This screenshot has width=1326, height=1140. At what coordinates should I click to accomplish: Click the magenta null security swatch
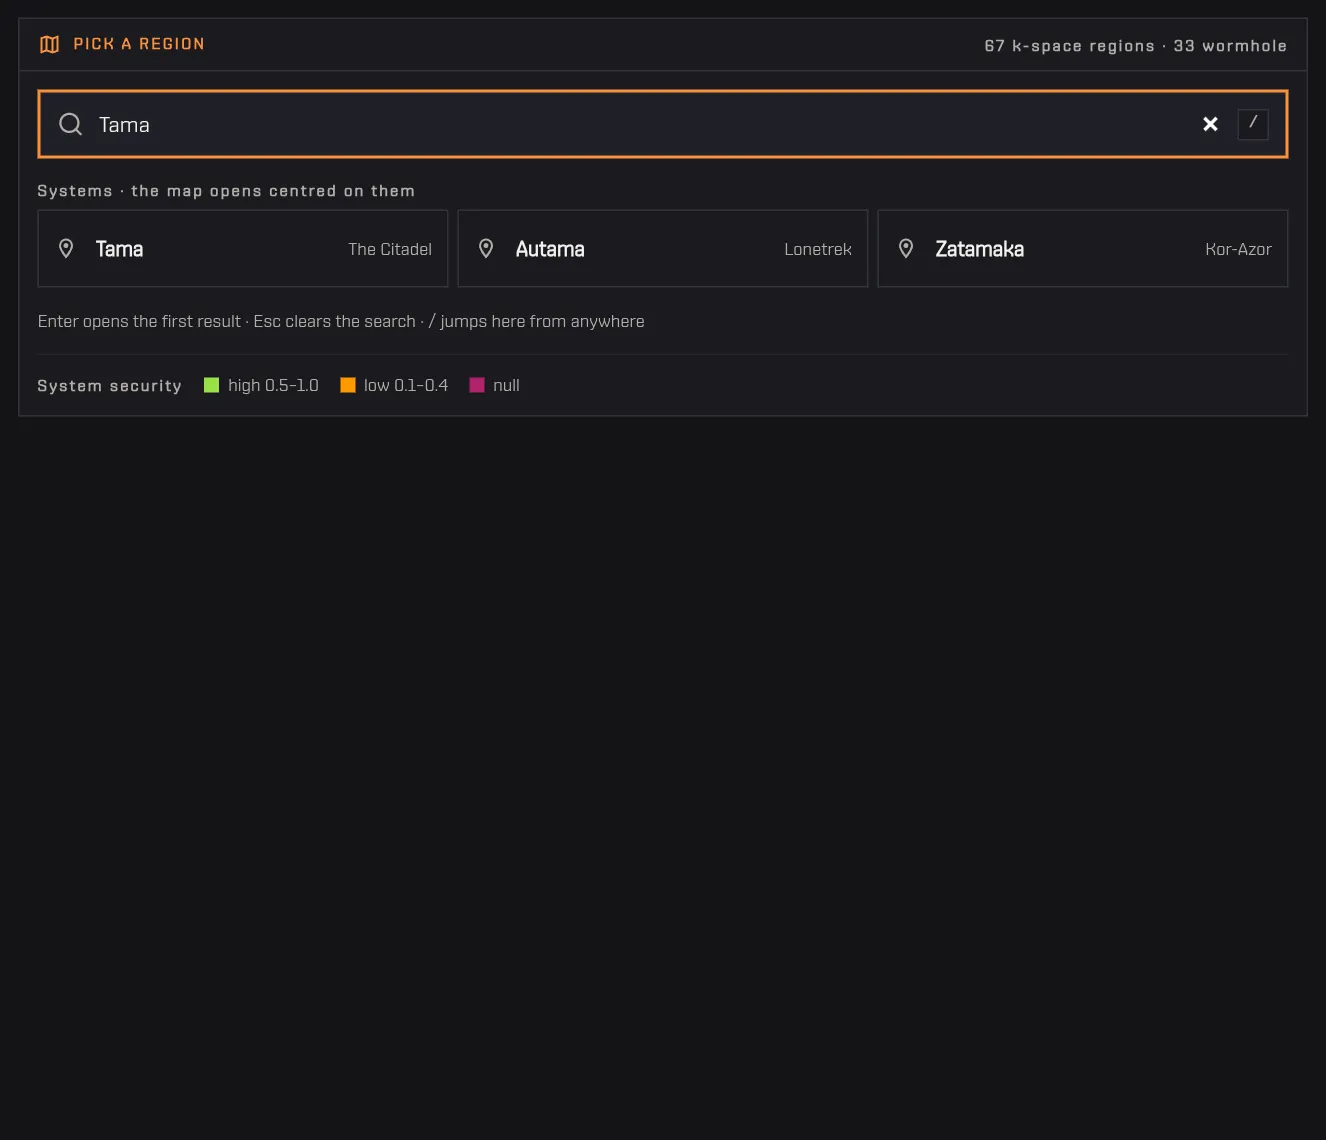(x=477, y=385)
